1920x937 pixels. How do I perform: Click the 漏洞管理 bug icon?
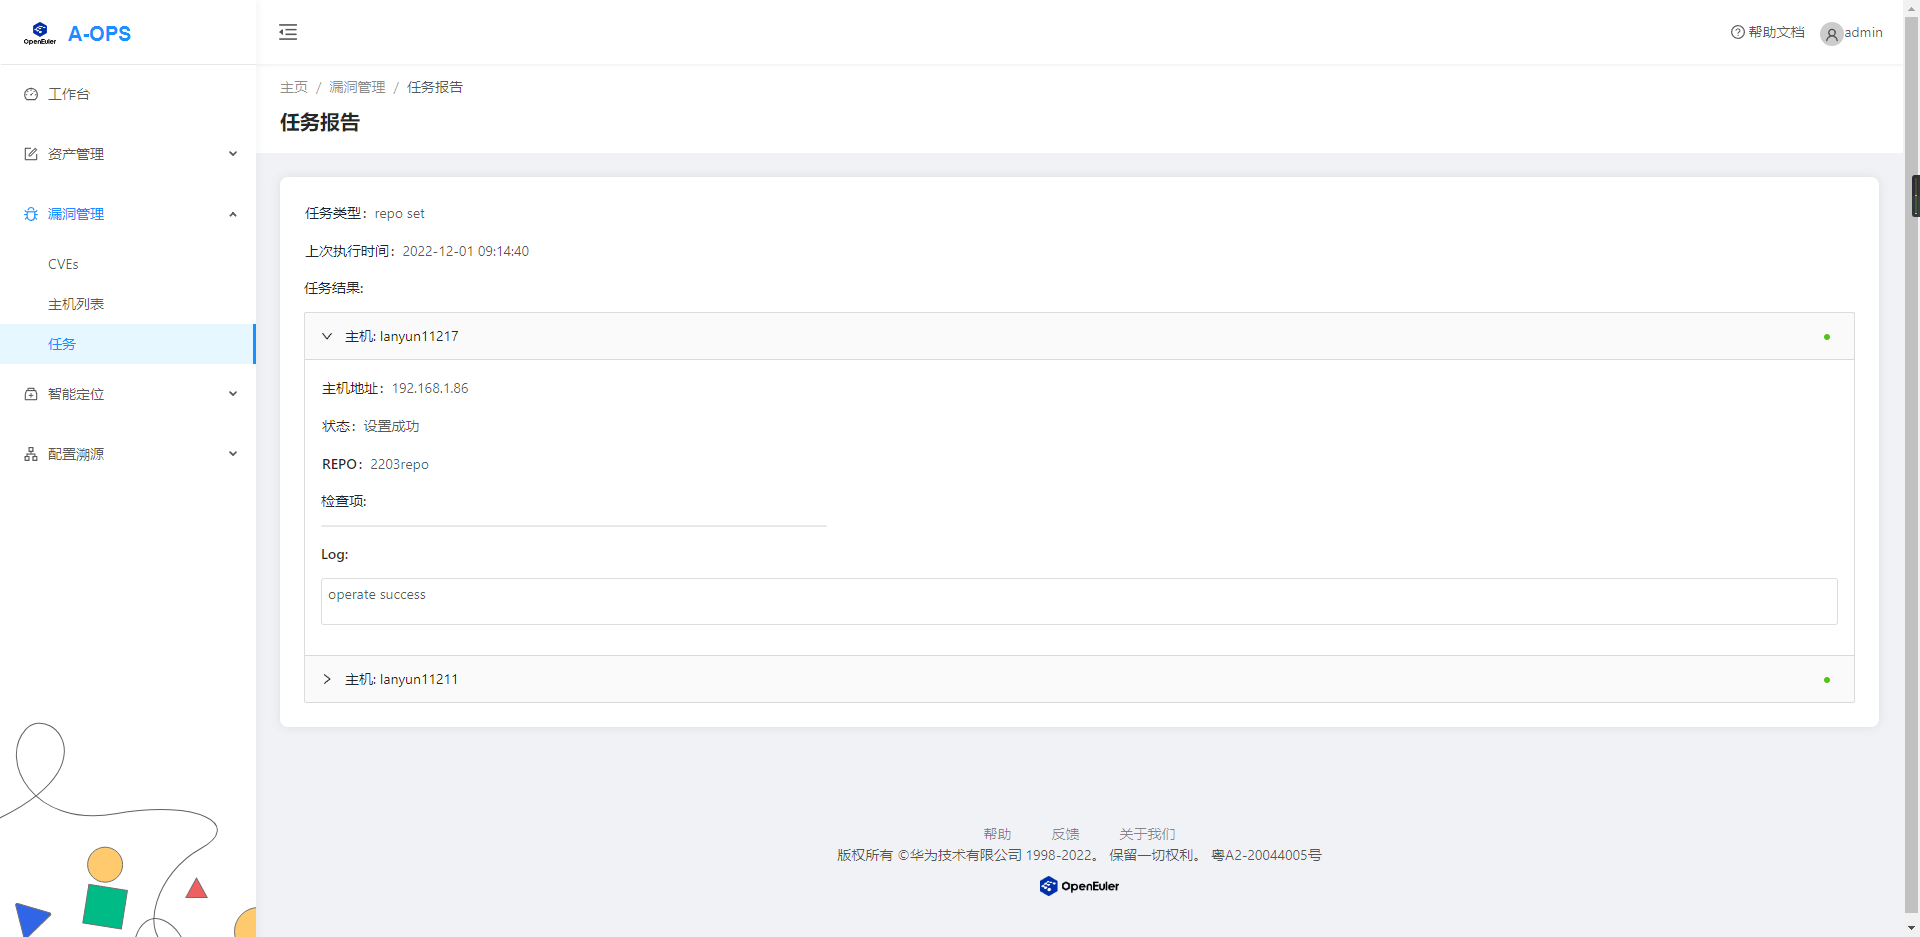[x=31, y=214]
